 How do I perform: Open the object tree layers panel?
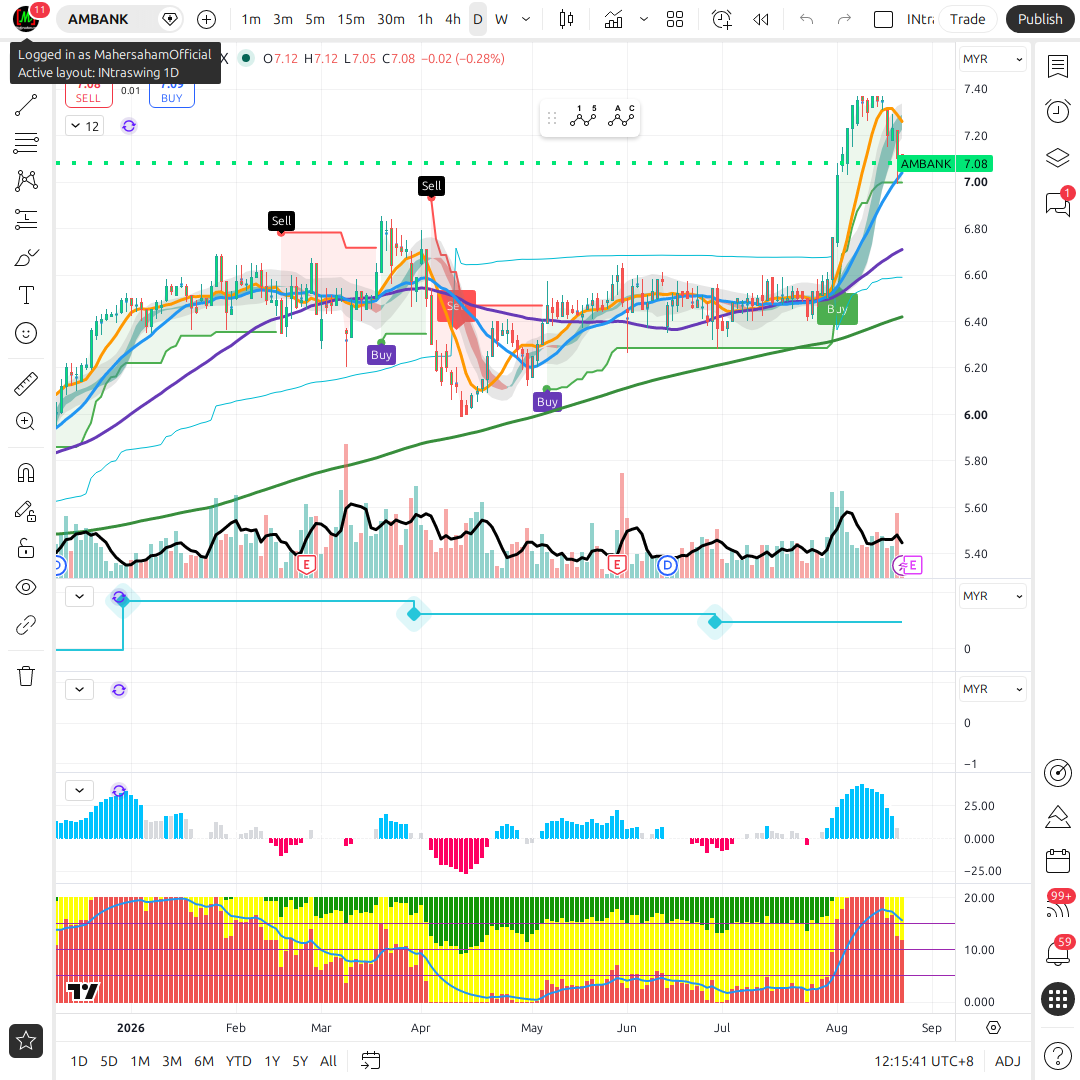(x=1058, y=158)
